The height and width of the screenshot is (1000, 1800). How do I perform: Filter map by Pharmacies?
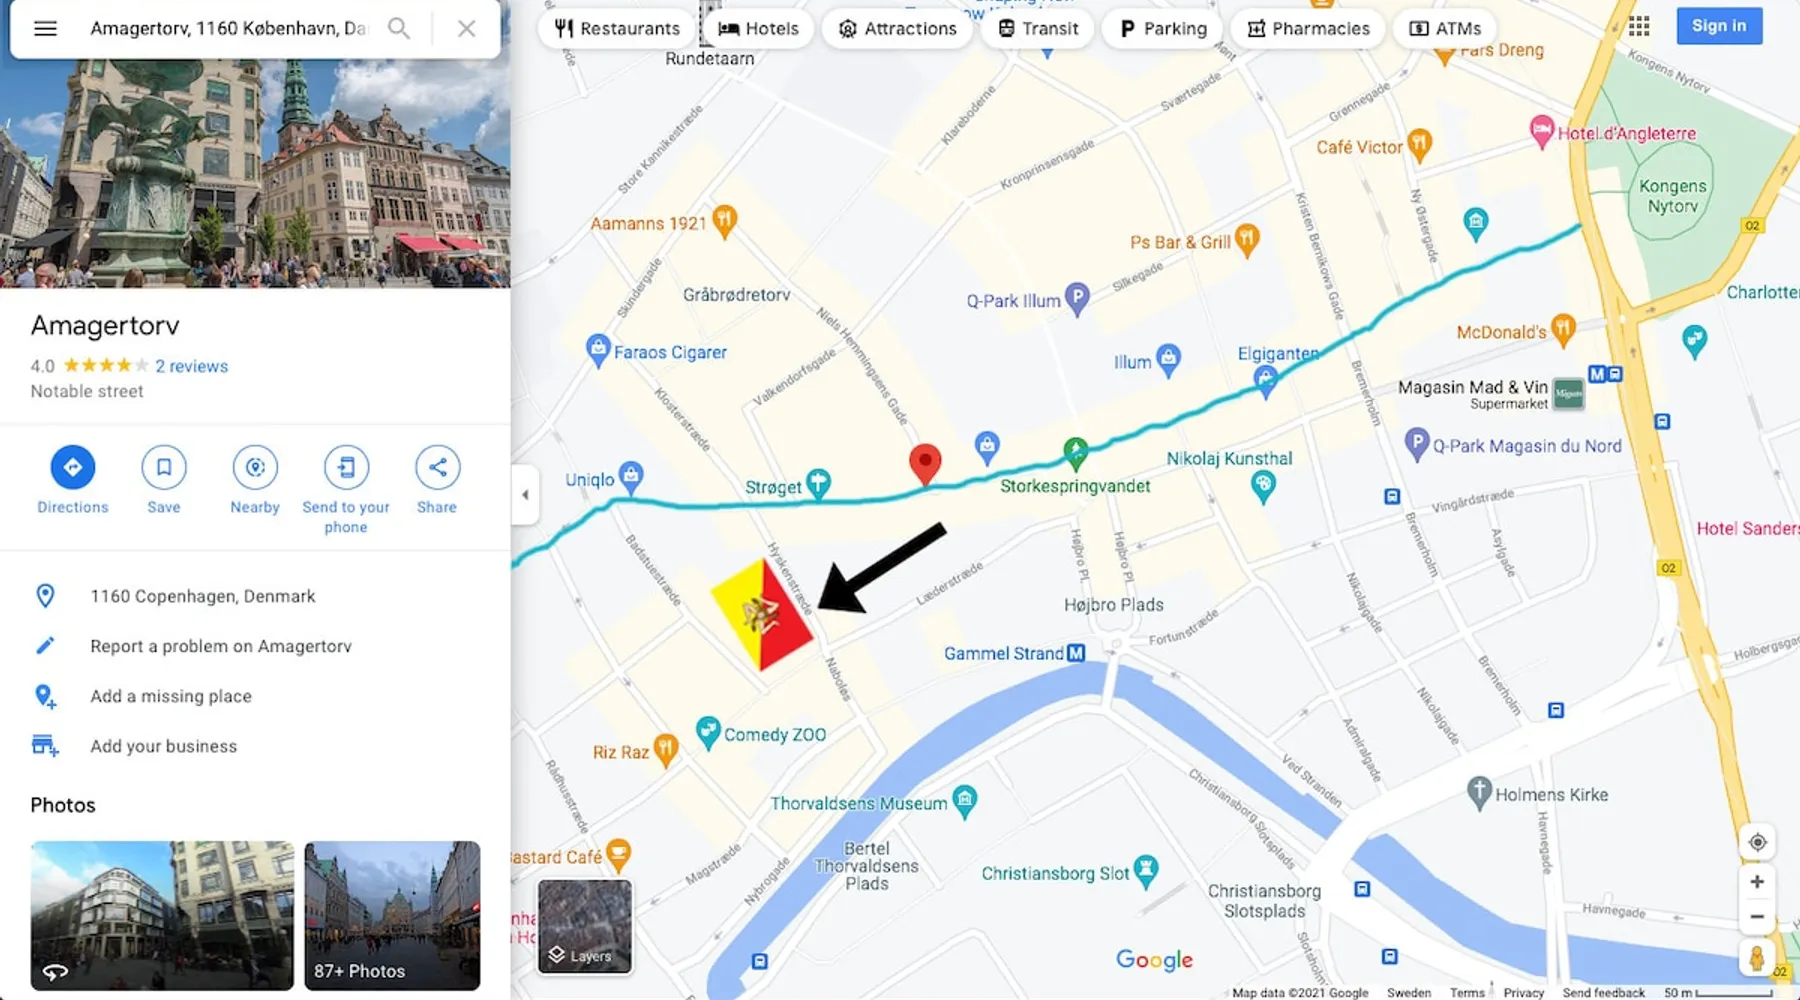[1308, 28]
